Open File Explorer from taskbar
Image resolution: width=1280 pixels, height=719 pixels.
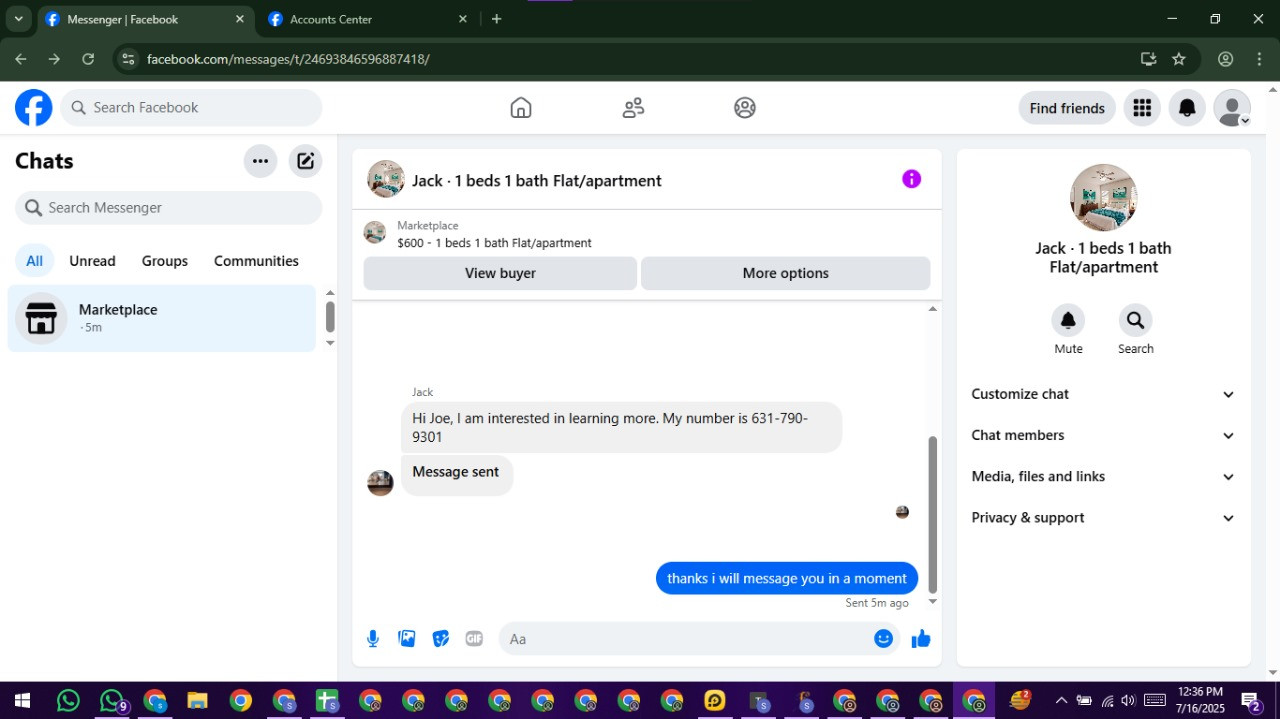[x=197, y=700]
